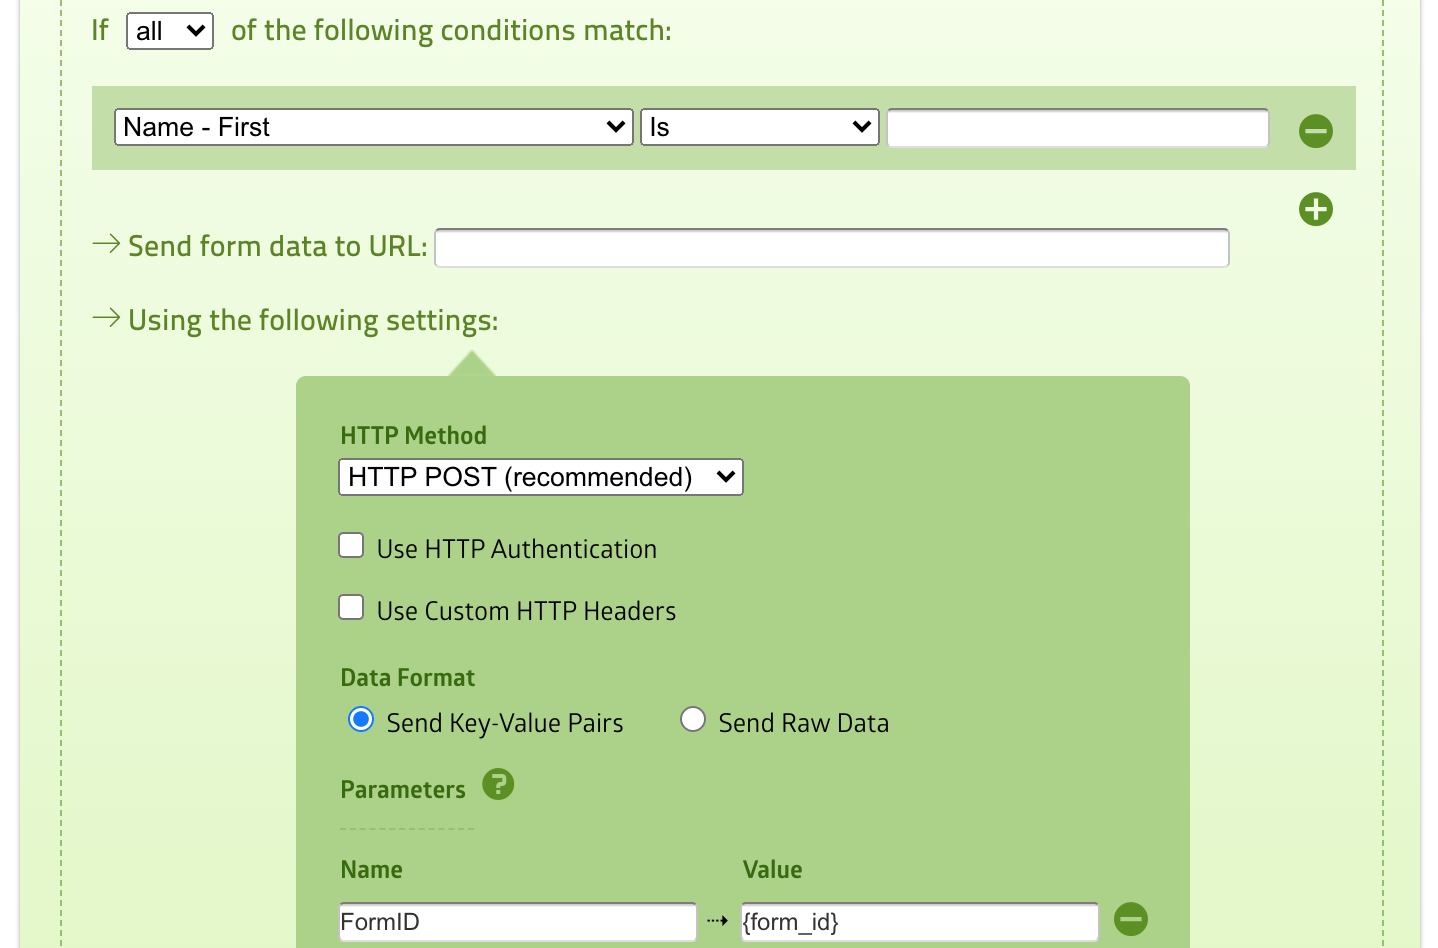Click arrow icon between FormID and value
The height and width of the screenshot is (948, 1438).
click(717, 921)
